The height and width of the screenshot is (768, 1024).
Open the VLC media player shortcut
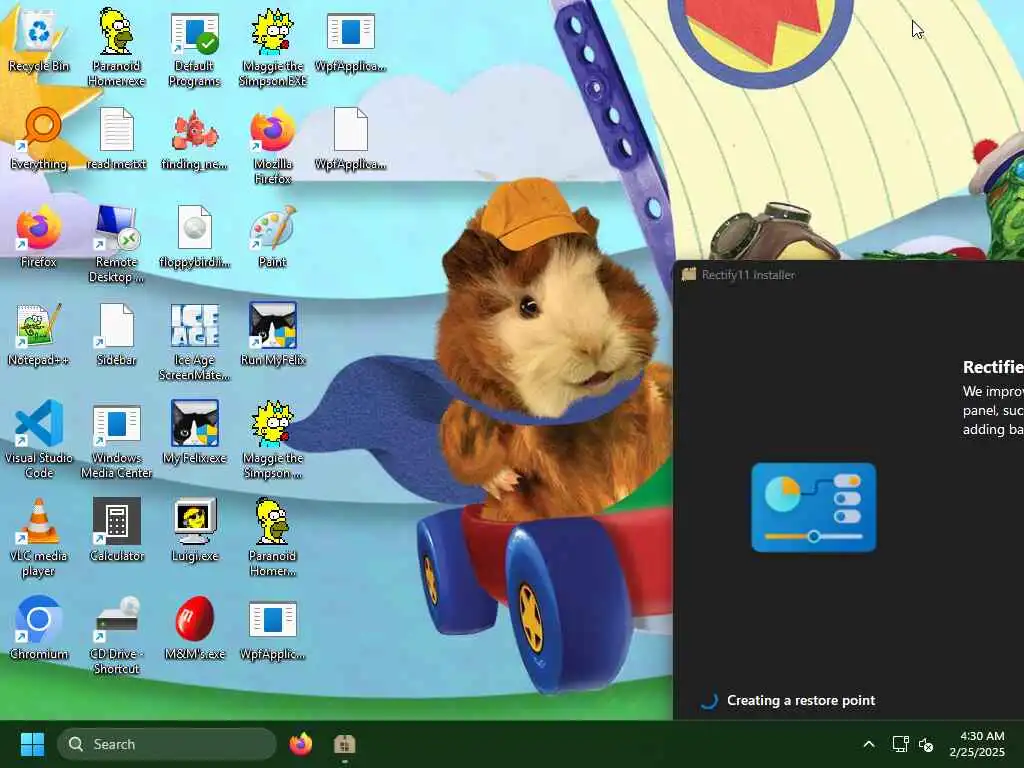39,538
